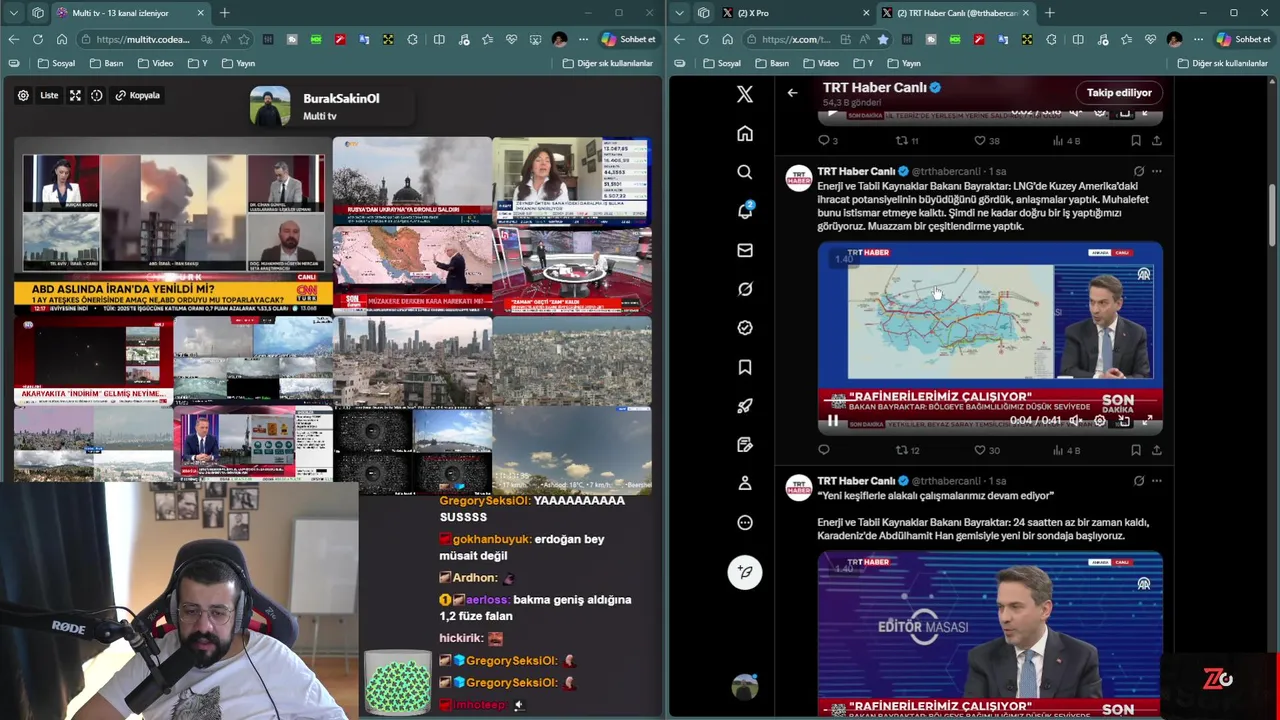Open X messages envelope
Viewport: 1280px width, 720px height.
(744, 250)
